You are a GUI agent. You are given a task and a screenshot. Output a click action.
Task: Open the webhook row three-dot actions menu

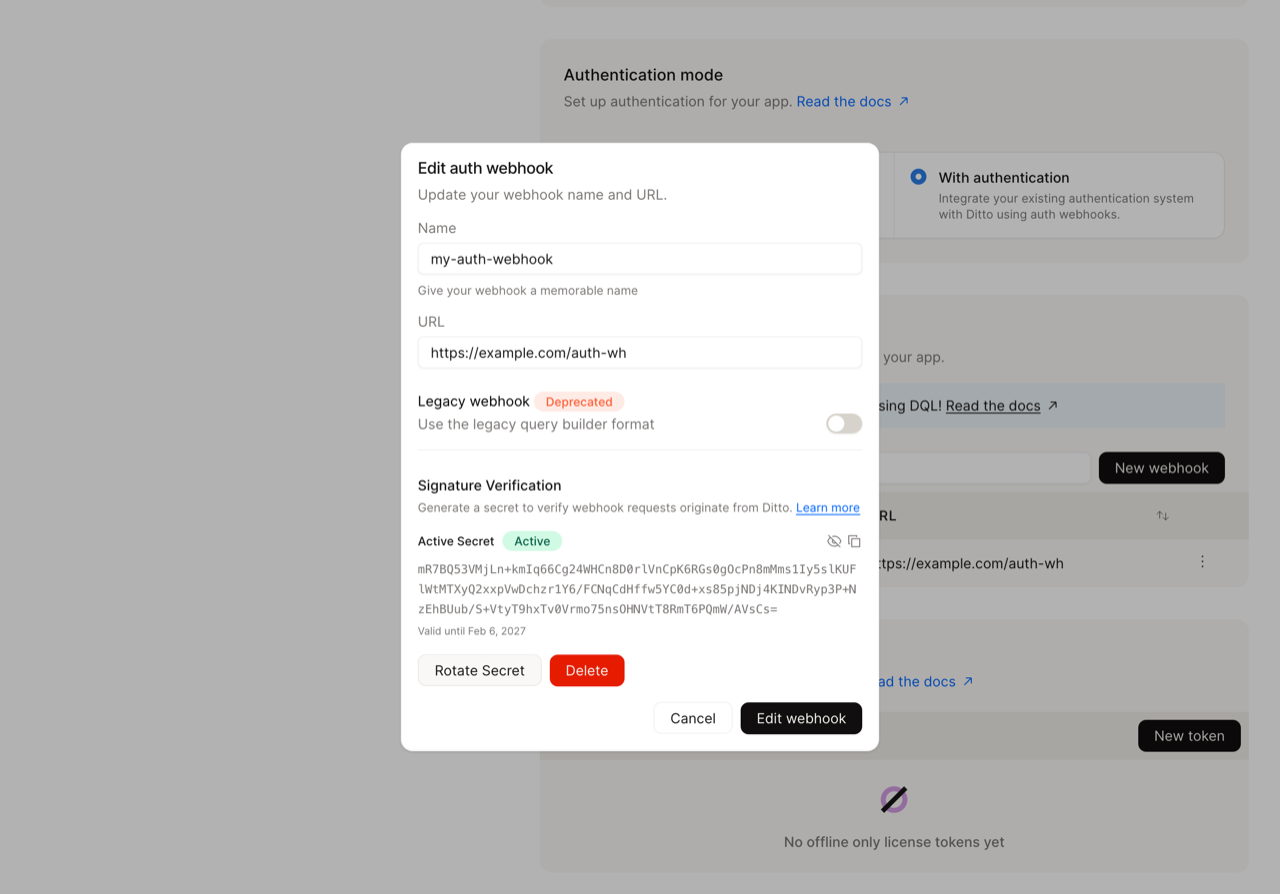1202,561
